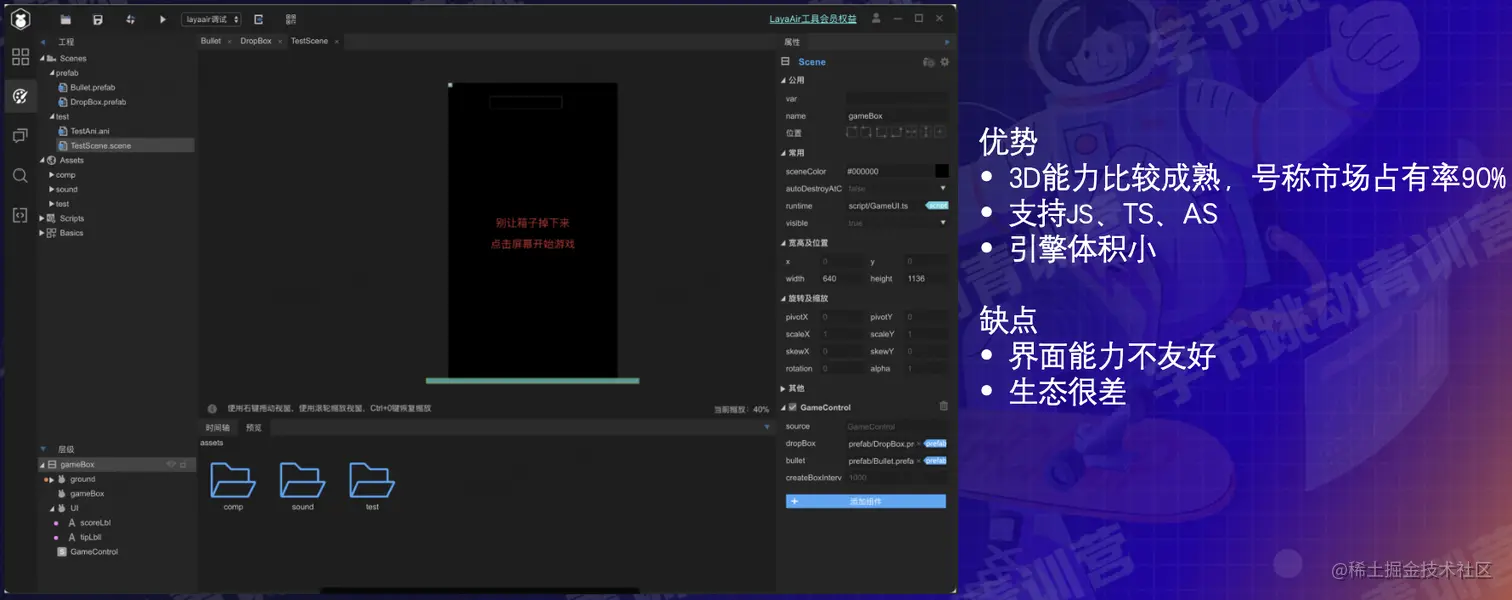
Task: Click the publish/export icon beside debug dropdown
Action: coord(258,19)
